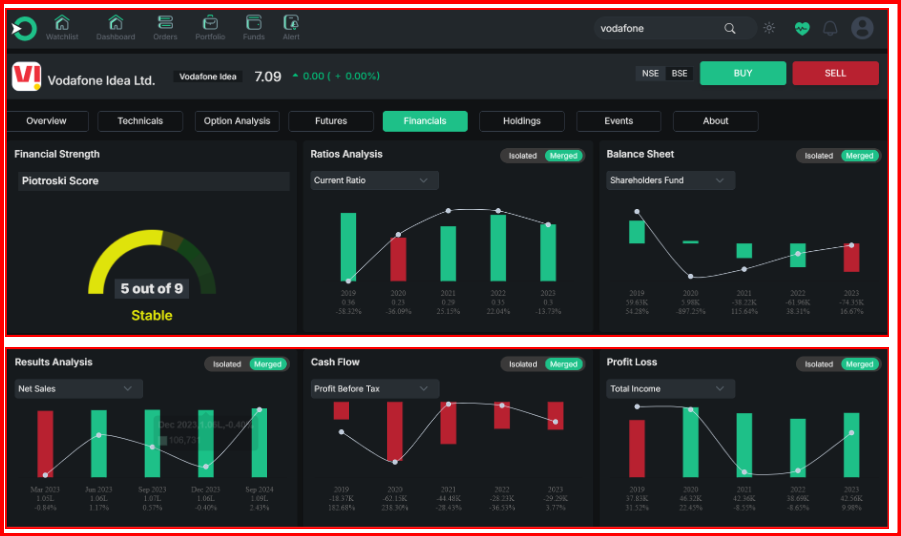Open the Holdings tab

[x=522, y=121]
